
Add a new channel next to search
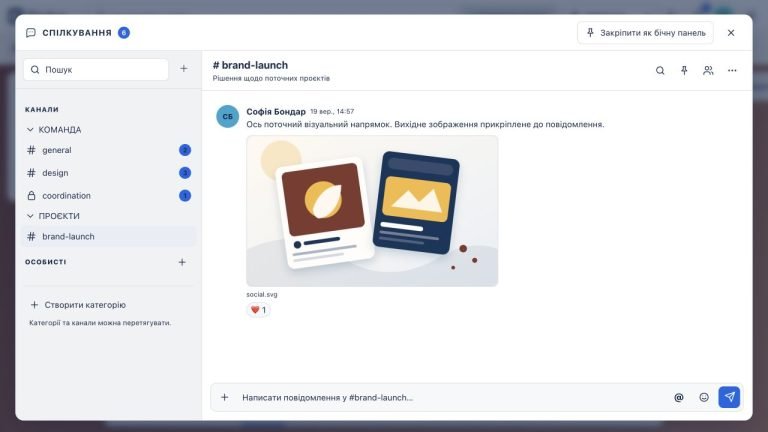click(x=184, y=69)
